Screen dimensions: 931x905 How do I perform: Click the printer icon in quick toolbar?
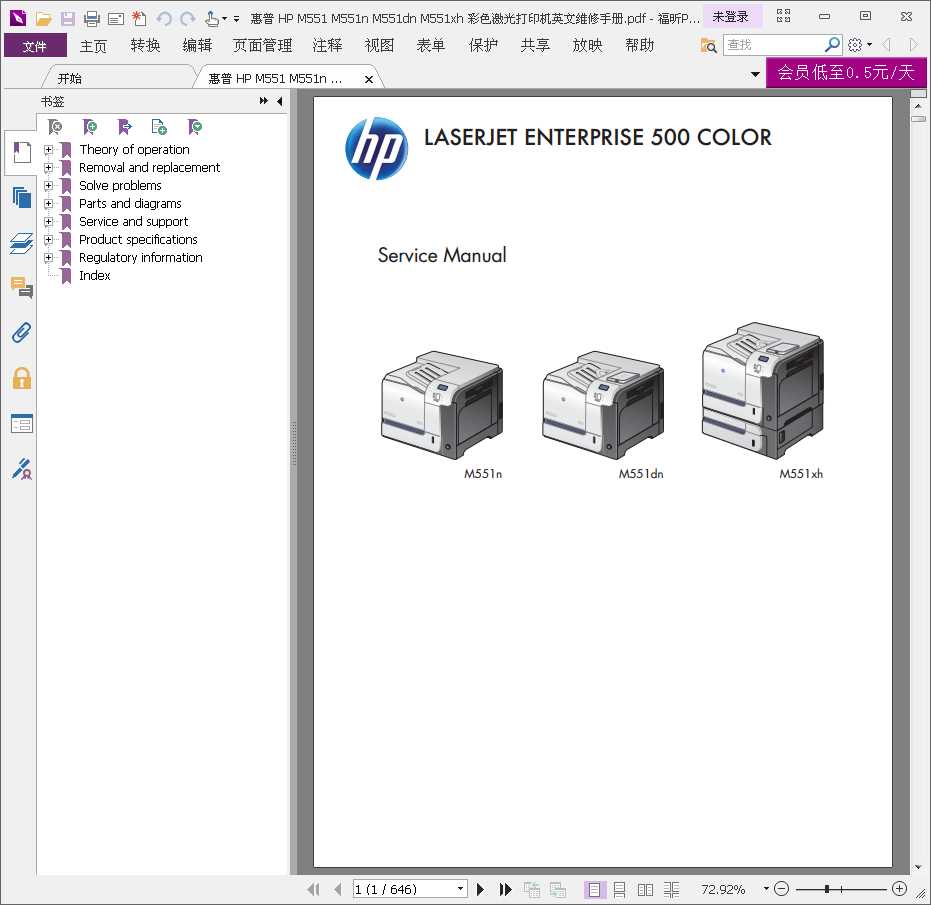91,18
